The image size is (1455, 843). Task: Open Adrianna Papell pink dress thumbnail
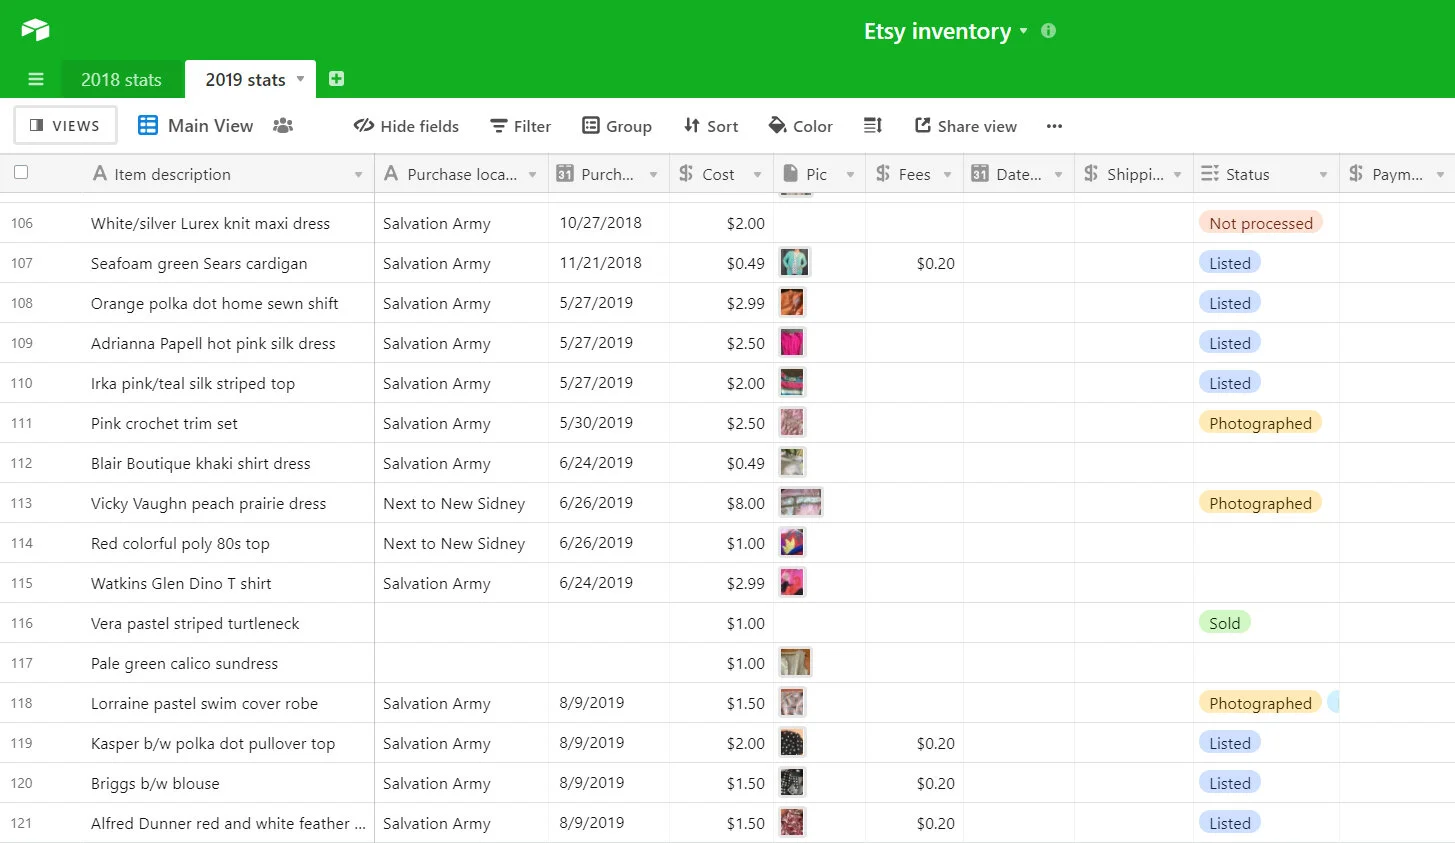tap(792, 342)
